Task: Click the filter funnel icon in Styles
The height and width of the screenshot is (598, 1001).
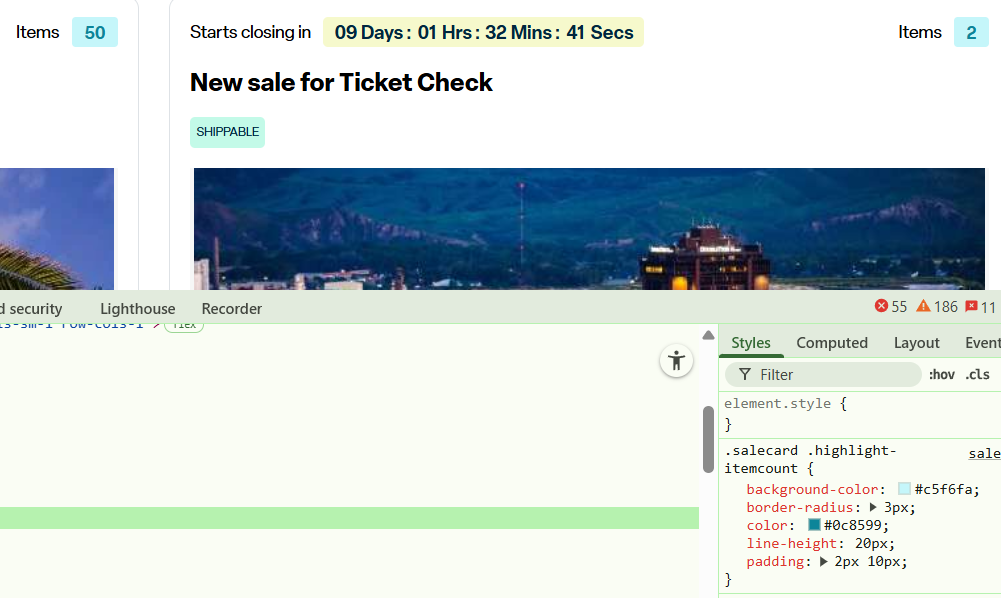Action: [x=745, y=374]
